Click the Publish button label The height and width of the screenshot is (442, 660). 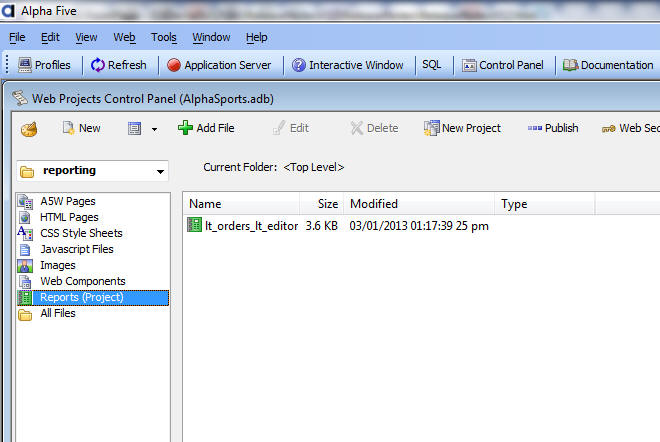562,128
